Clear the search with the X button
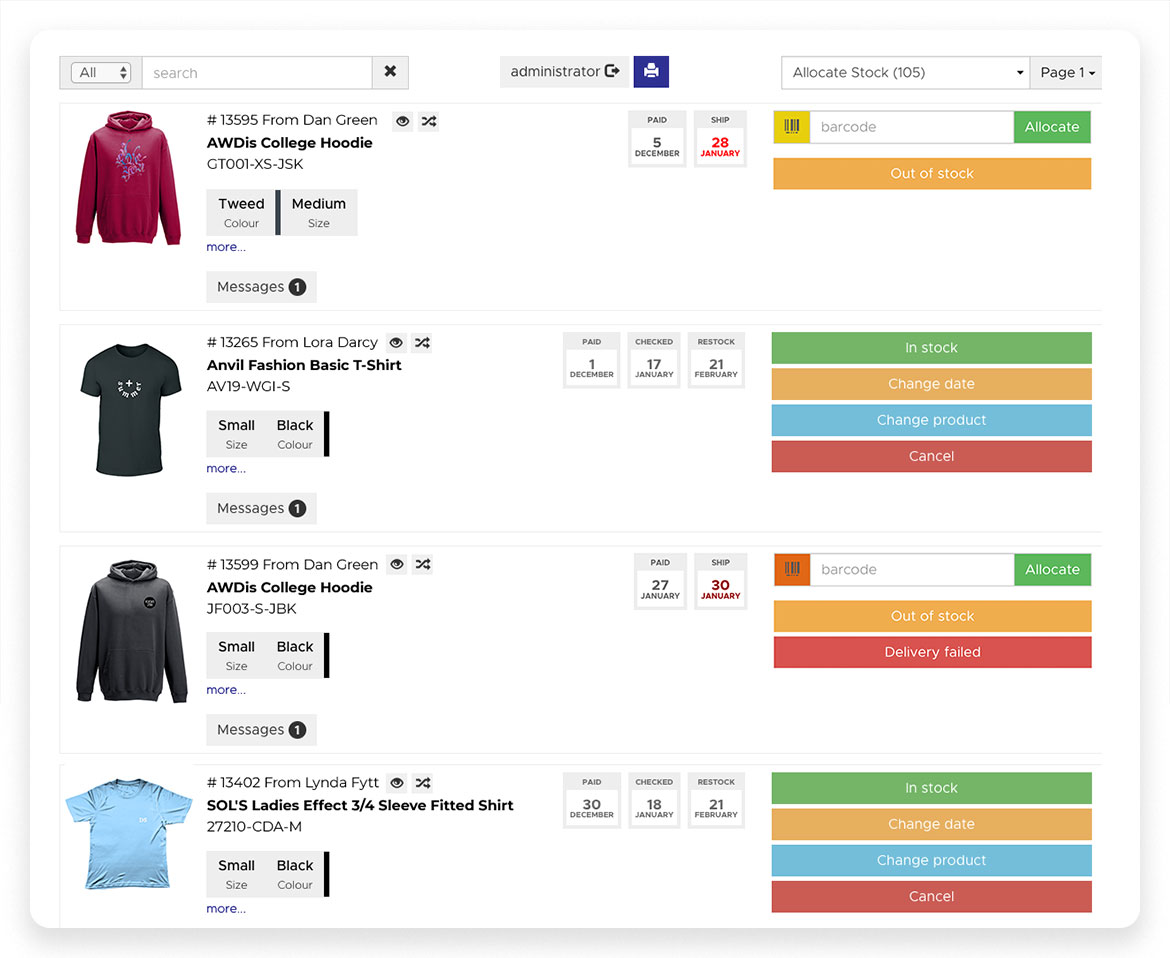 [390, 72]
